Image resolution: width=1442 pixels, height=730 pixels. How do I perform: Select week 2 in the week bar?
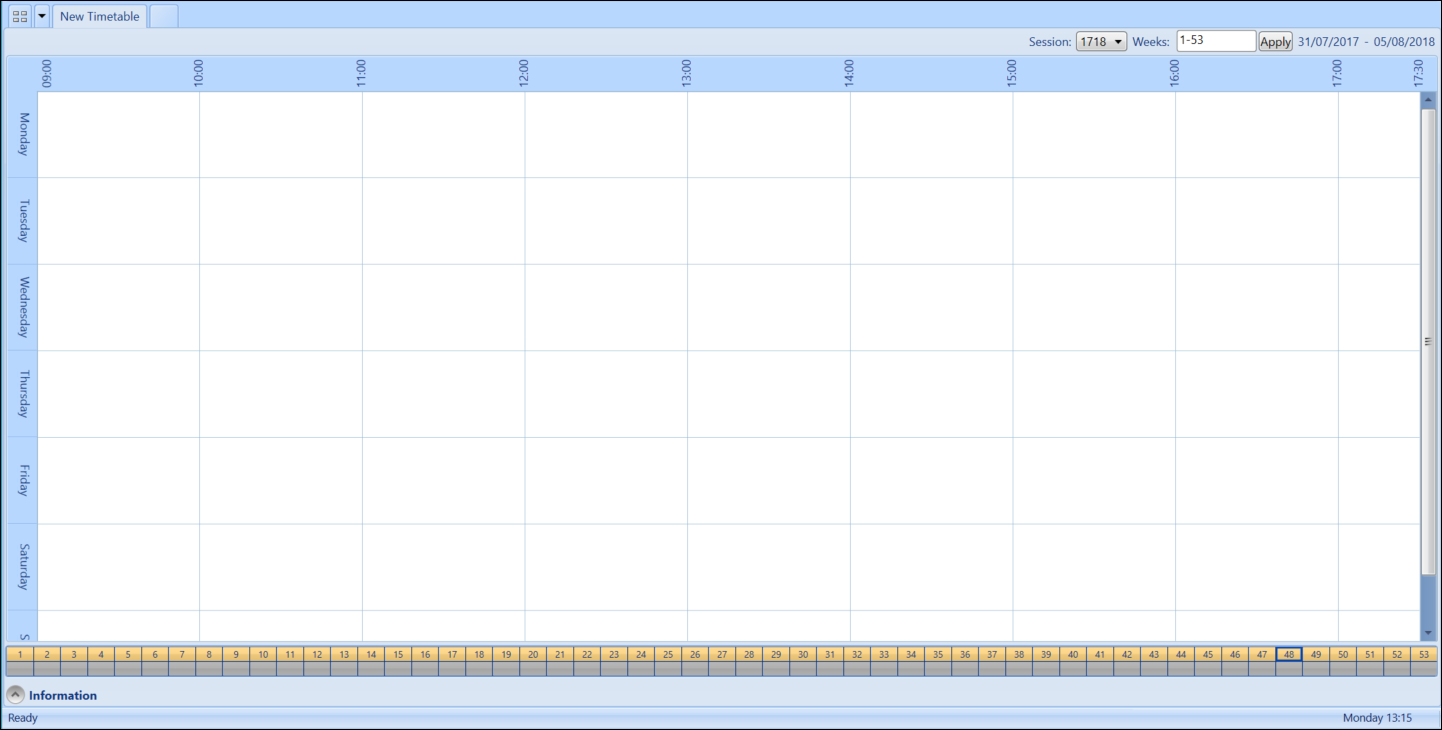(47, 655)
